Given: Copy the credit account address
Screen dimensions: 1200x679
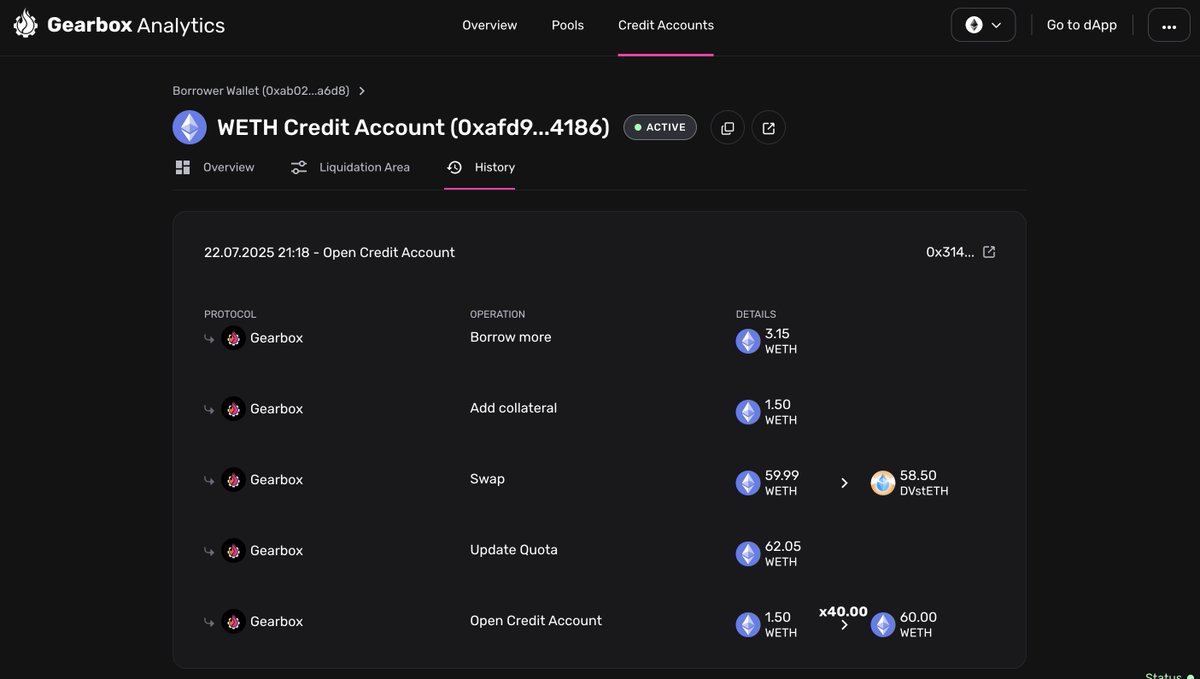Looking at the screenshot, I should click(728, 127).
